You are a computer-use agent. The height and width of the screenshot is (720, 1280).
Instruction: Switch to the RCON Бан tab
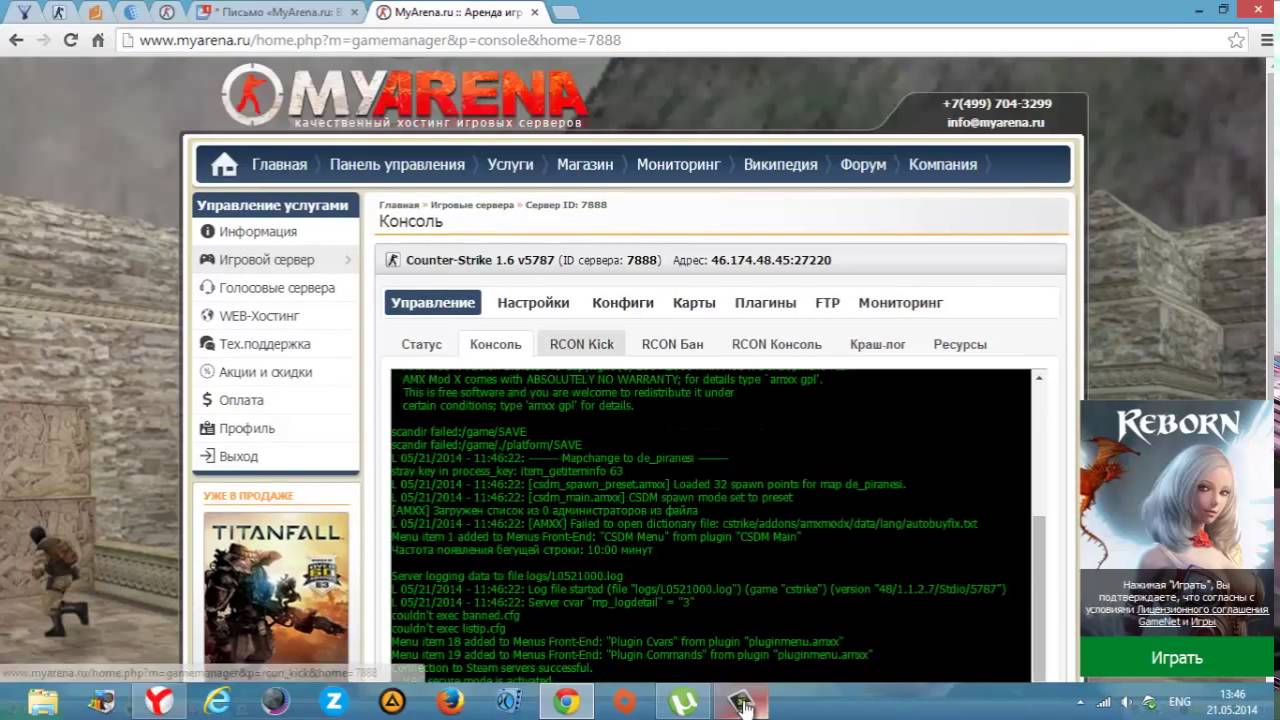(672, 344)
